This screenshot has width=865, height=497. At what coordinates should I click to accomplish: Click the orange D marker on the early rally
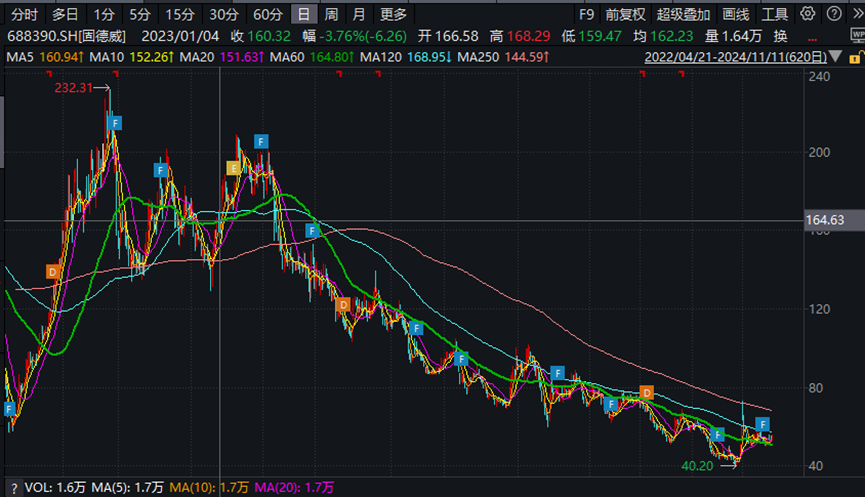pyautogui.click(x=53, y=271)
